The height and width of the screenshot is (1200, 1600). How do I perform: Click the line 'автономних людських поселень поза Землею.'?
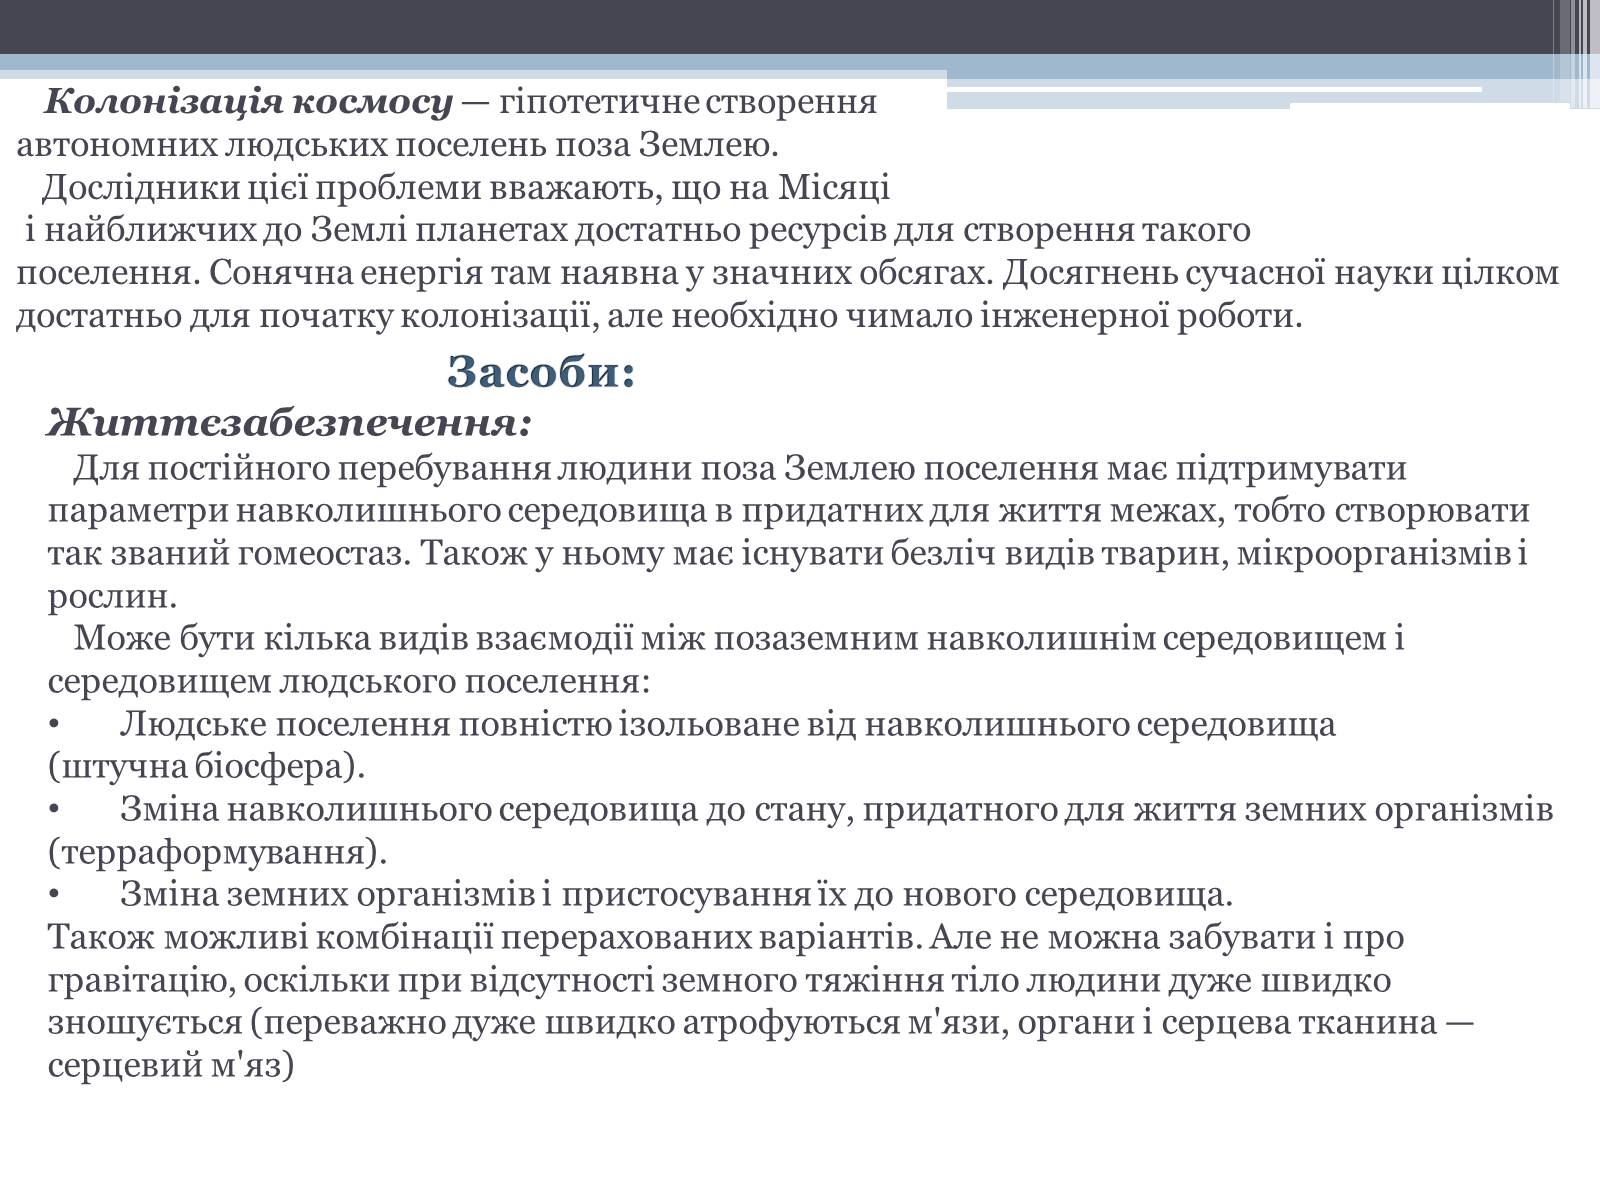click(x=397, y=145)
